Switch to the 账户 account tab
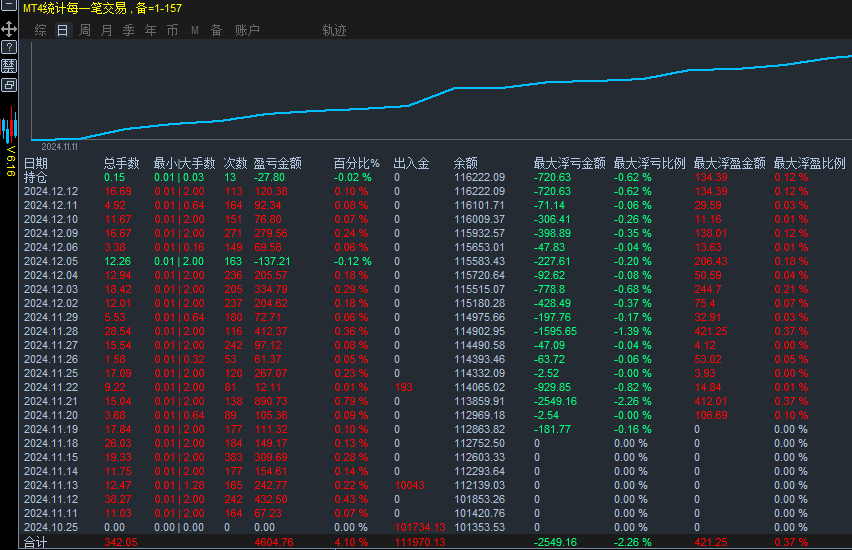The image size is (852, 550). tap(247, 30)
